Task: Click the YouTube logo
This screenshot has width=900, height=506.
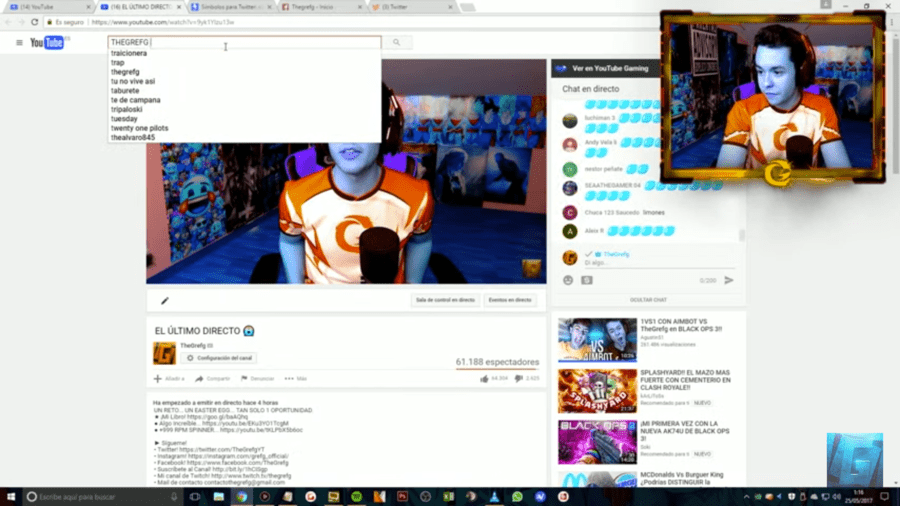Action: click(x=47, y=42)
